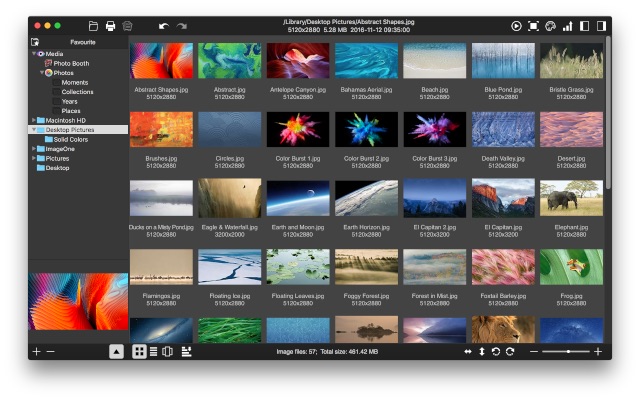640x400 pixels.
Task: Increase thumbnail size with the plus icon
Action: (x=598, y=351)
